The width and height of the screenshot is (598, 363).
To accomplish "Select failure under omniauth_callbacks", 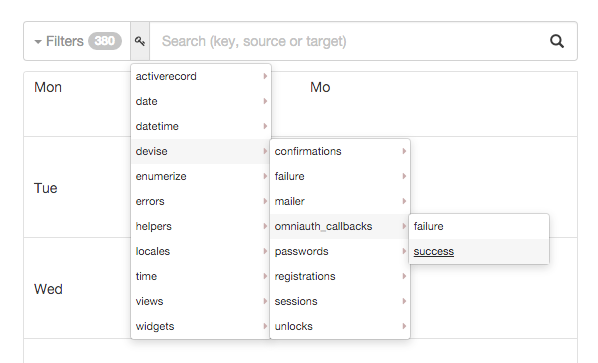I will click(479, 226).
